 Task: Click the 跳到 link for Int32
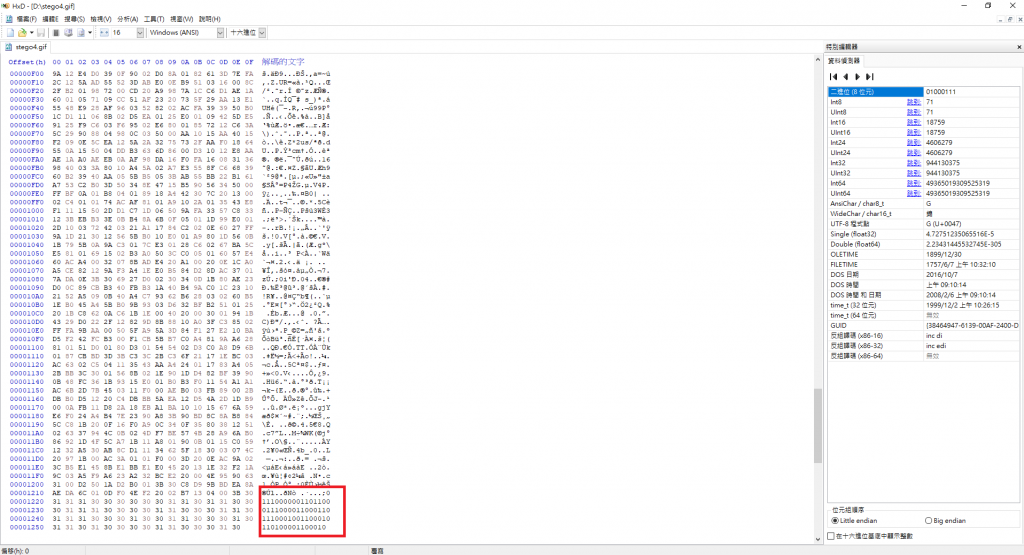click(914, 163)
